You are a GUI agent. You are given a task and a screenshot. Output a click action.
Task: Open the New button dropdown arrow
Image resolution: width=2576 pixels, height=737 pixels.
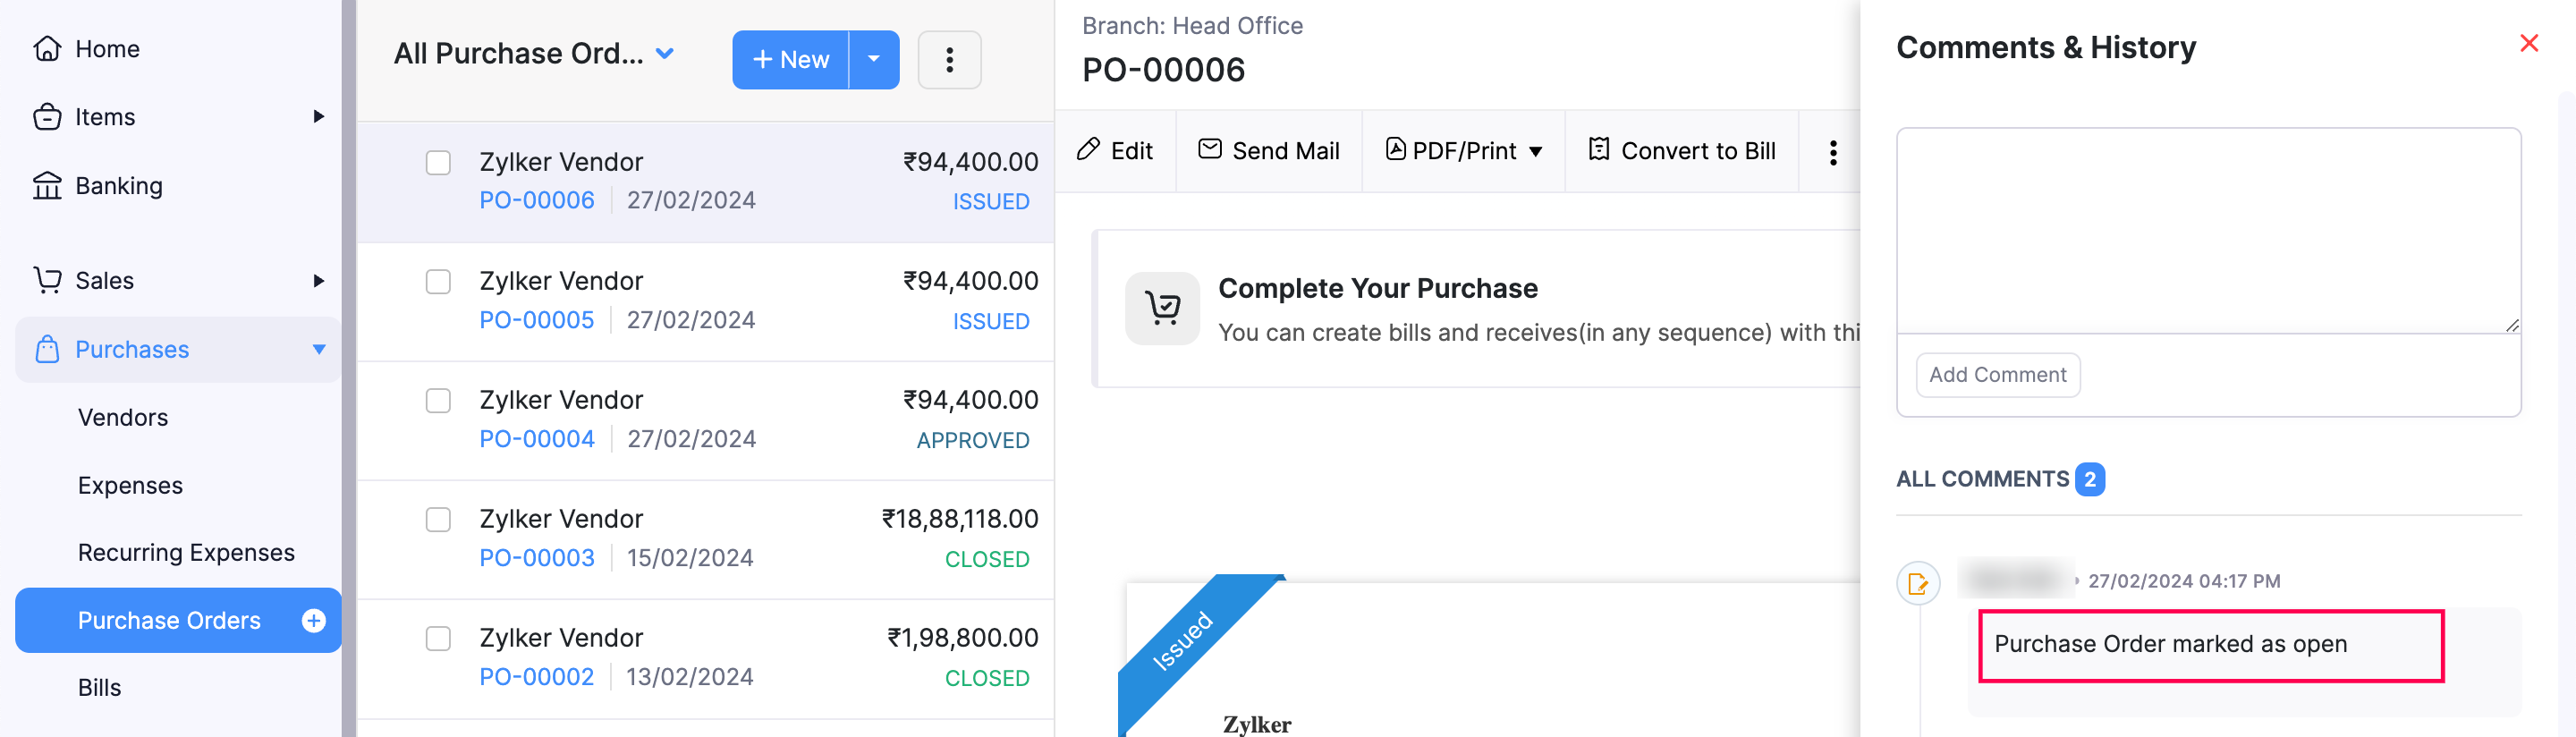(874, 60)
